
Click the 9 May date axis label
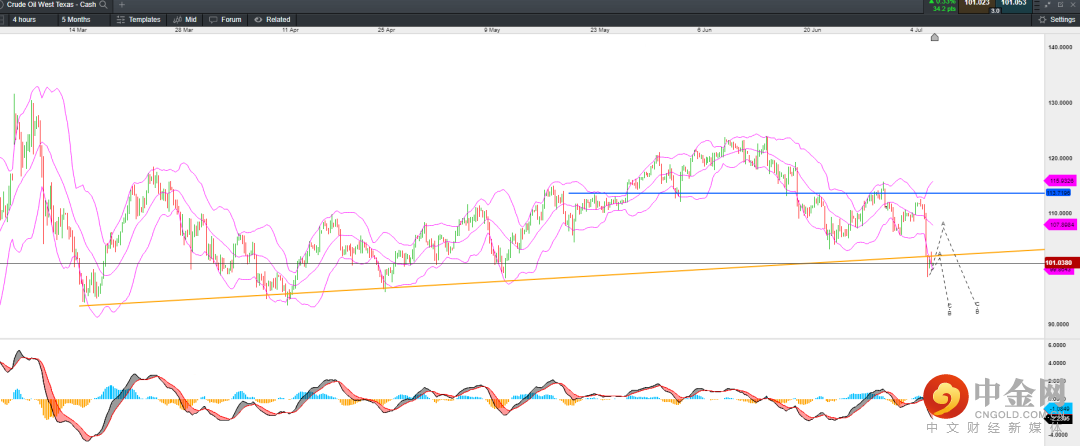pos(491,30)
